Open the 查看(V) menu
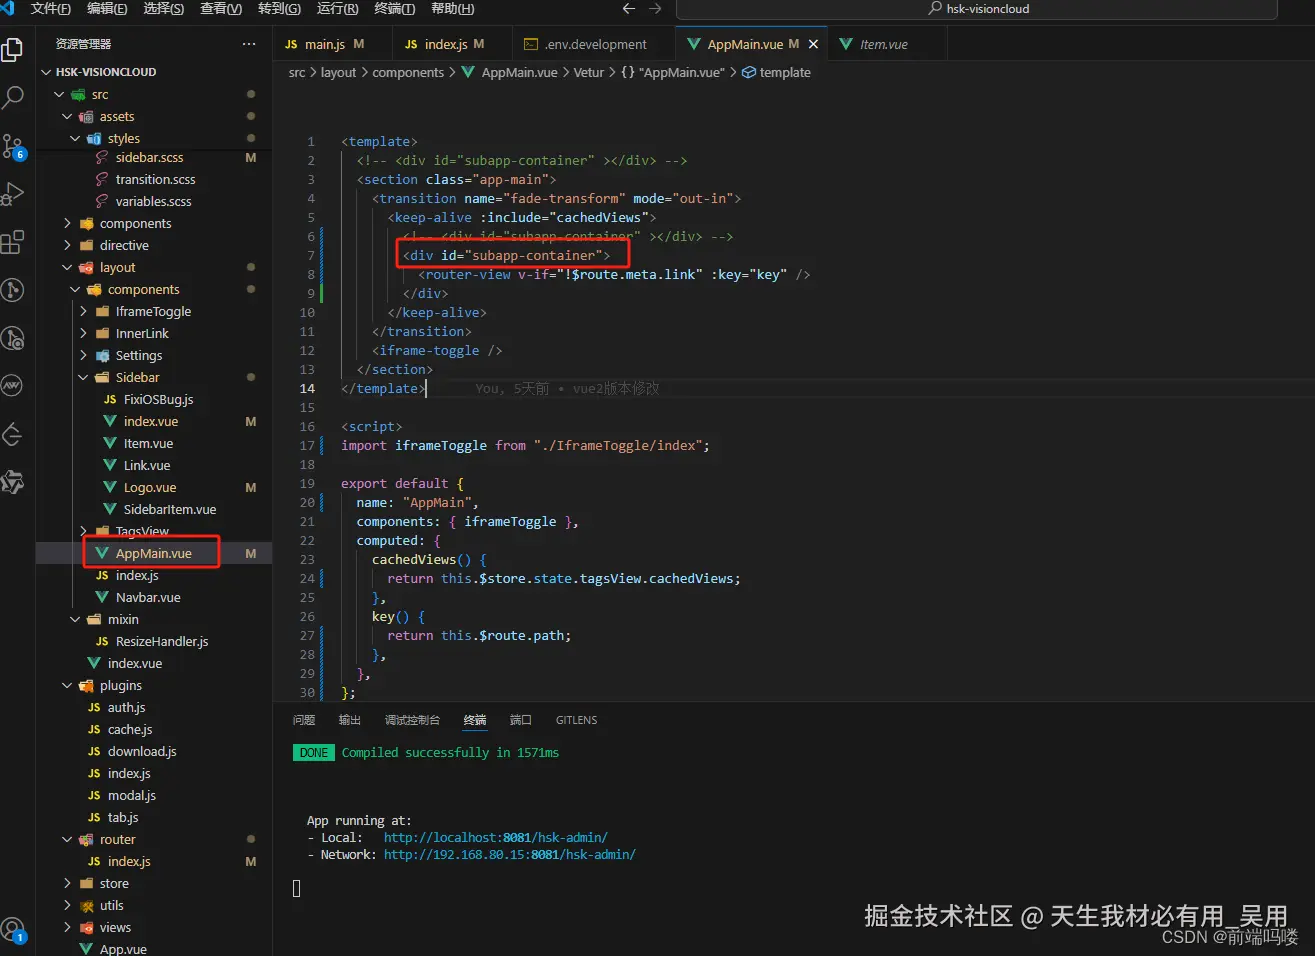 coord(221,9)
